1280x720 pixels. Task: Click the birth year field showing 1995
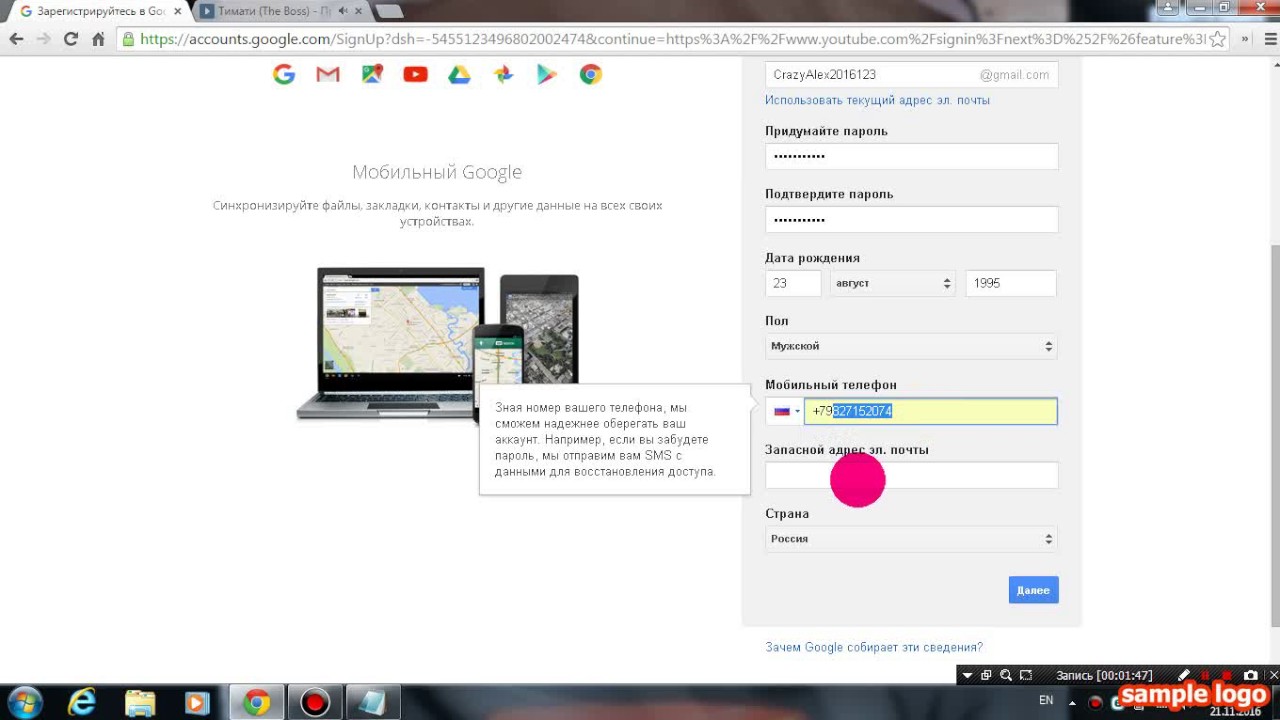pos(1011,283)
